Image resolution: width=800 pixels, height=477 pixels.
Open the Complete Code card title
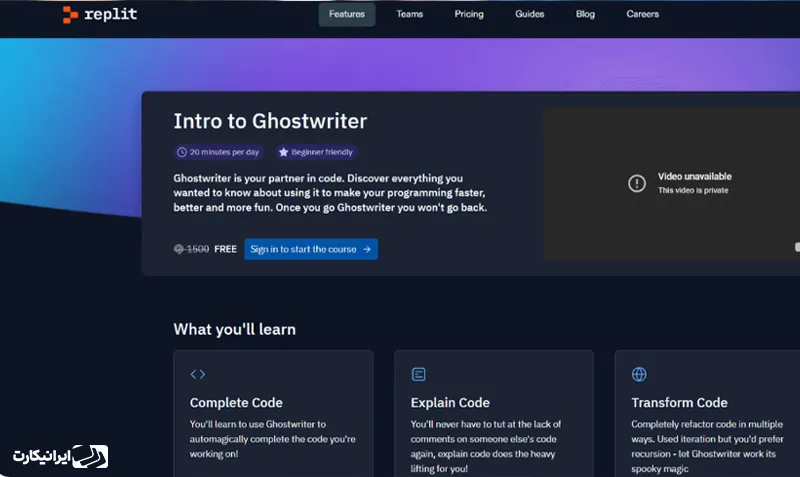coord(236,403)
